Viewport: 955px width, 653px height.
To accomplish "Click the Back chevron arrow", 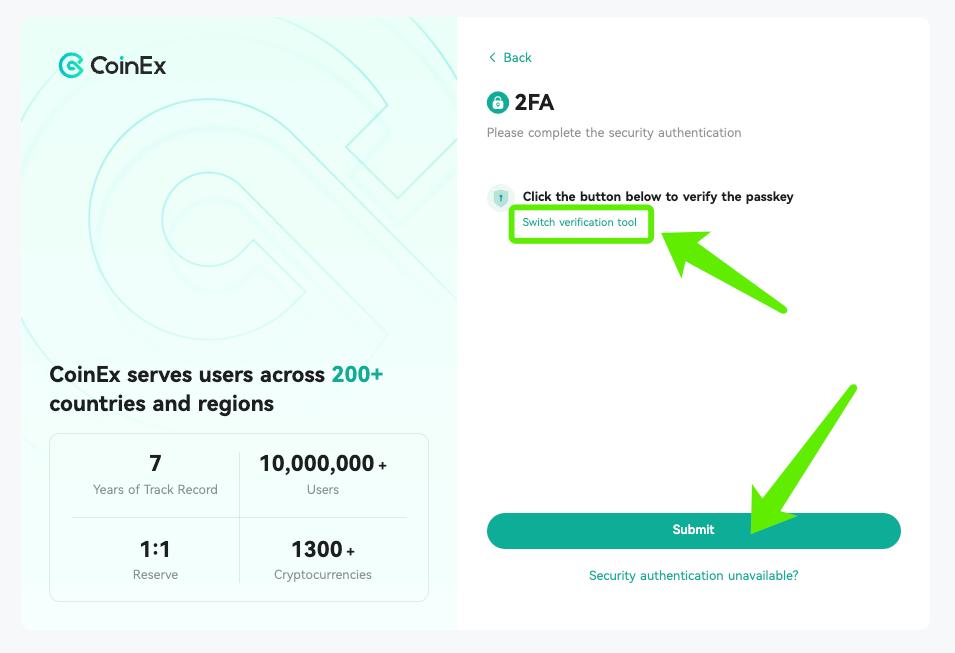I will 492,58.
